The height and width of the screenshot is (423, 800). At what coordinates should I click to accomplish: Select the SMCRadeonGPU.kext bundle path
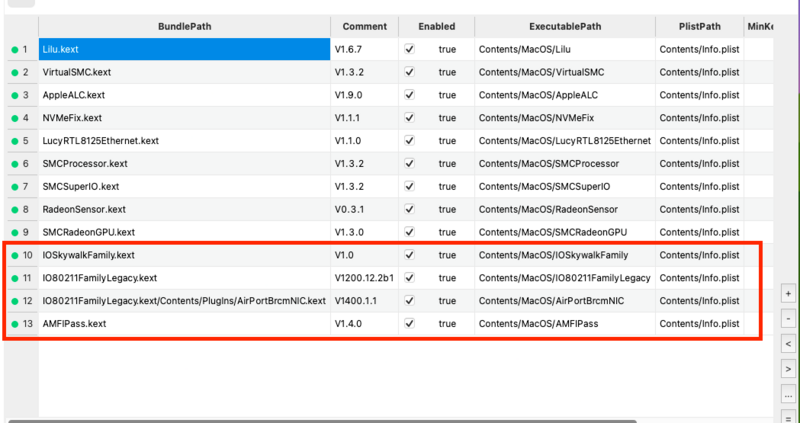pos(185,232)
